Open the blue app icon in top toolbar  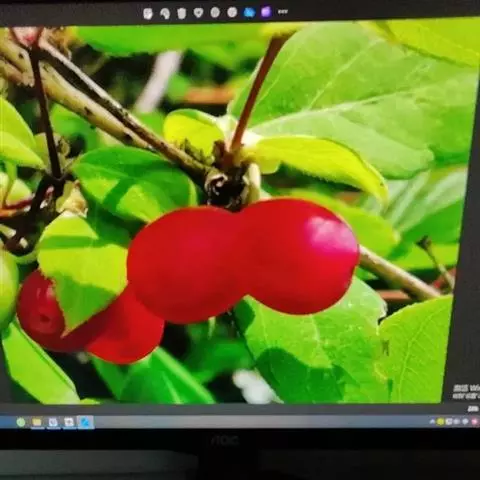(x=249, y=12)
